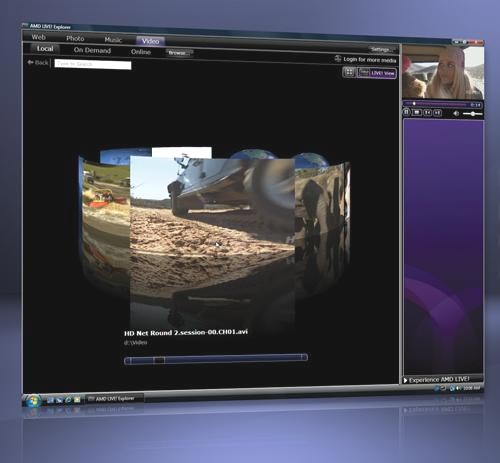Skip to next track in preview player
Screen dimensions: 500x463
[437, 113]
